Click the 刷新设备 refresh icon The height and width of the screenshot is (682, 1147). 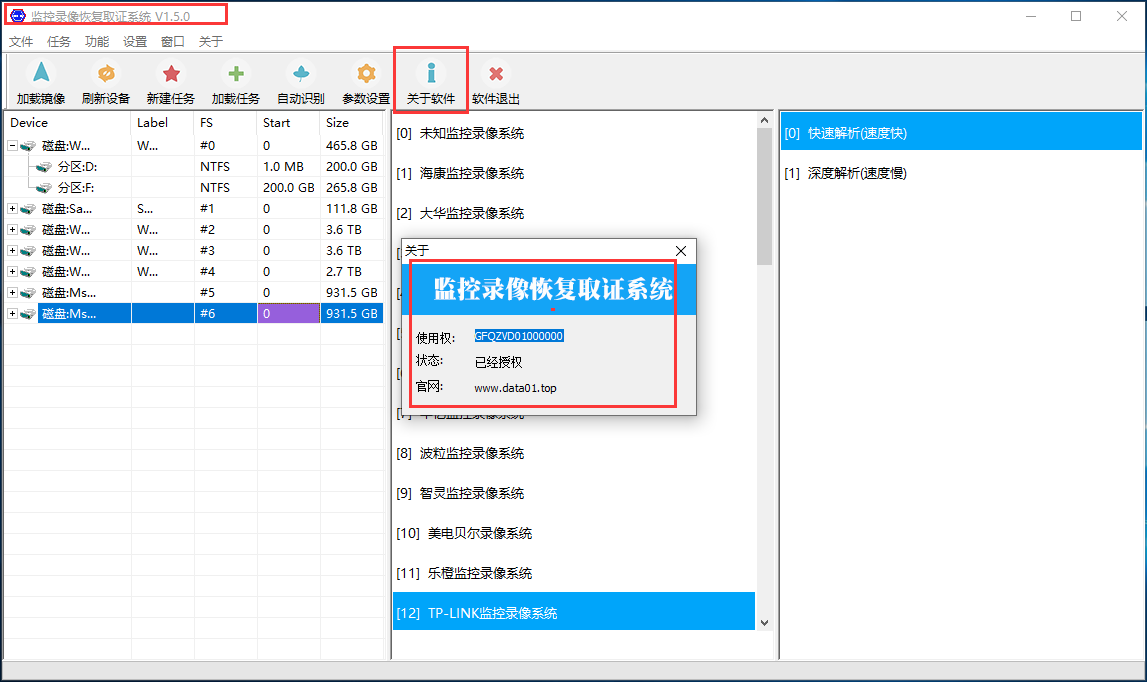click(105, 75)
